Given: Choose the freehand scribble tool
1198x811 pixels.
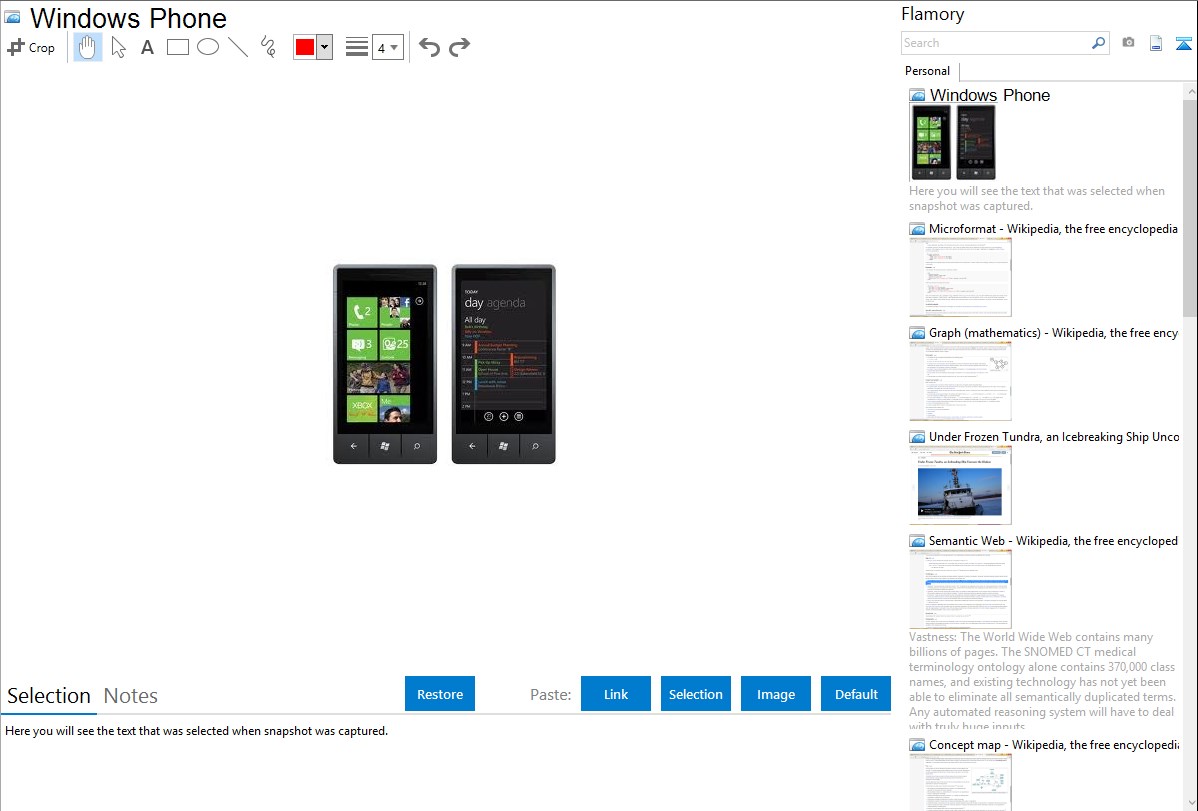Looking at the screenshot, I should [x=267, y=47].
